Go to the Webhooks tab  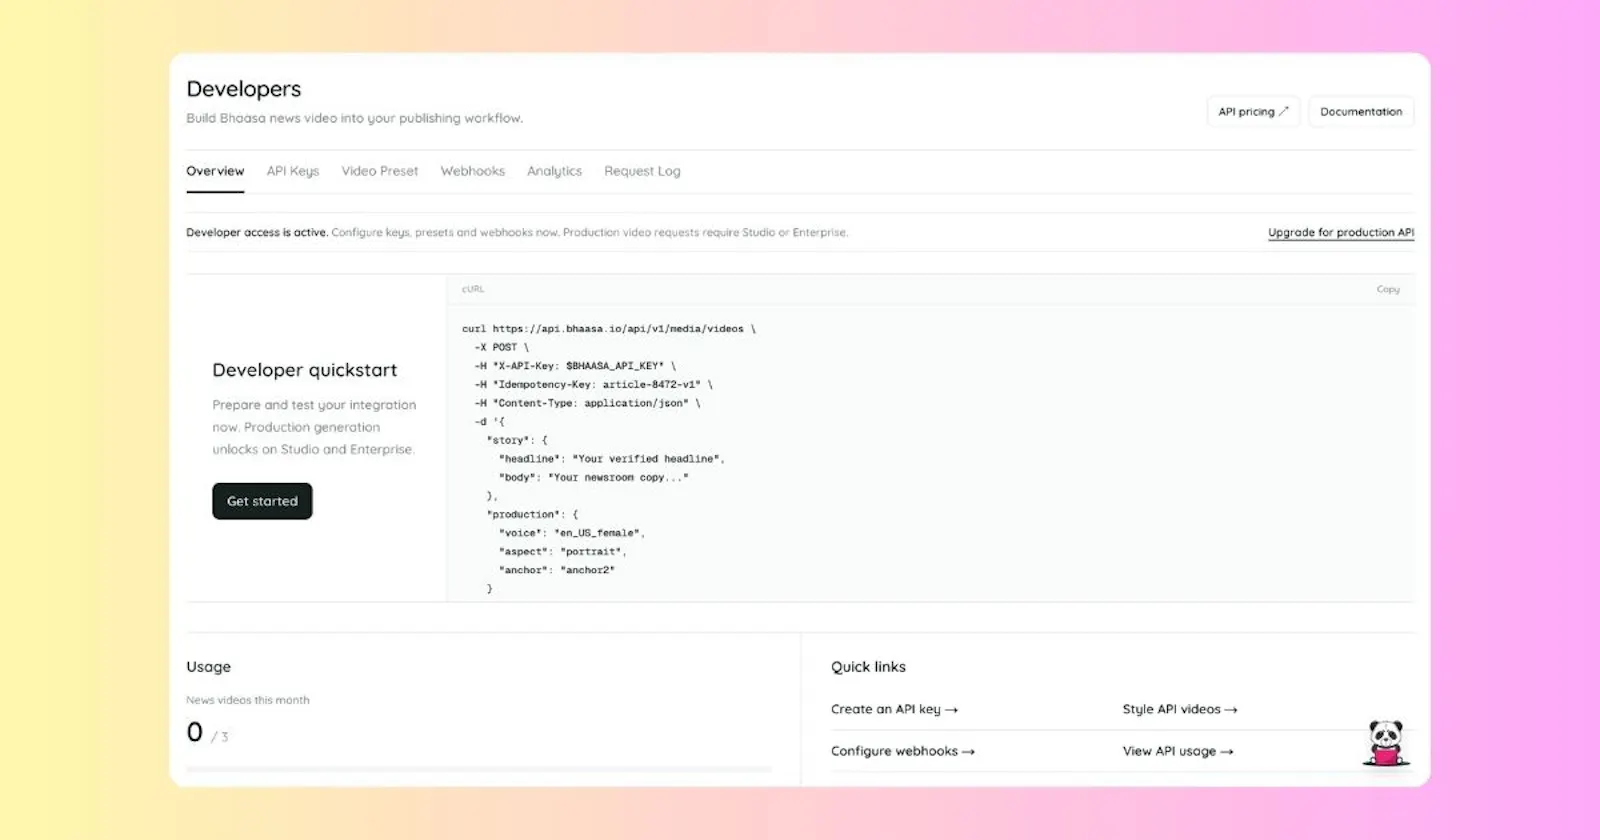pyautogui.click(x=473, y=171)
